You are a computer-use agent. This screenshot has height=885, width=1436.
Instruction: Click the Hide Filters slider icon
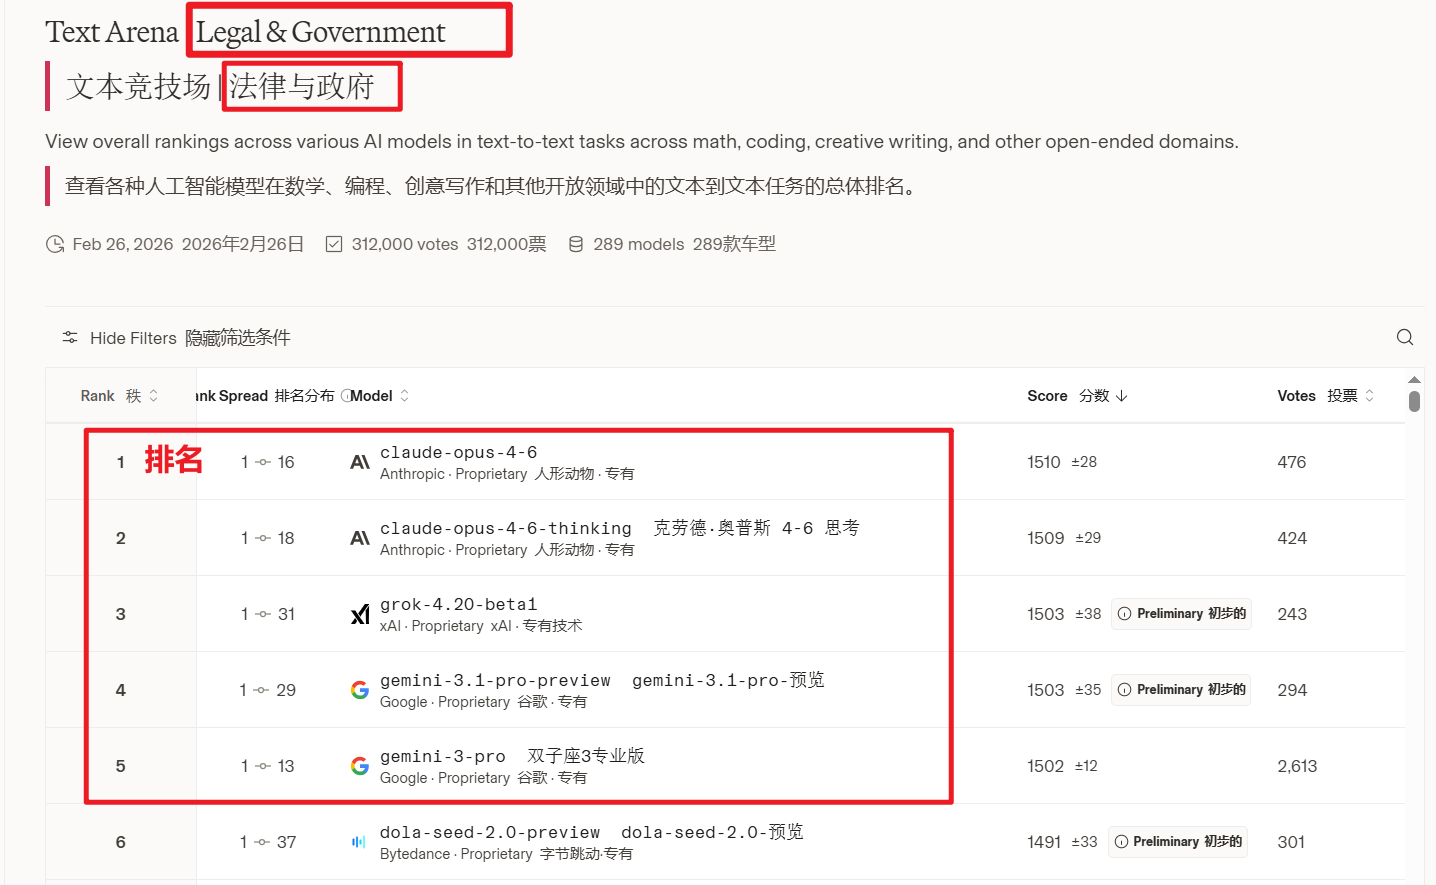pyautogui.click(x=70, y=337)
